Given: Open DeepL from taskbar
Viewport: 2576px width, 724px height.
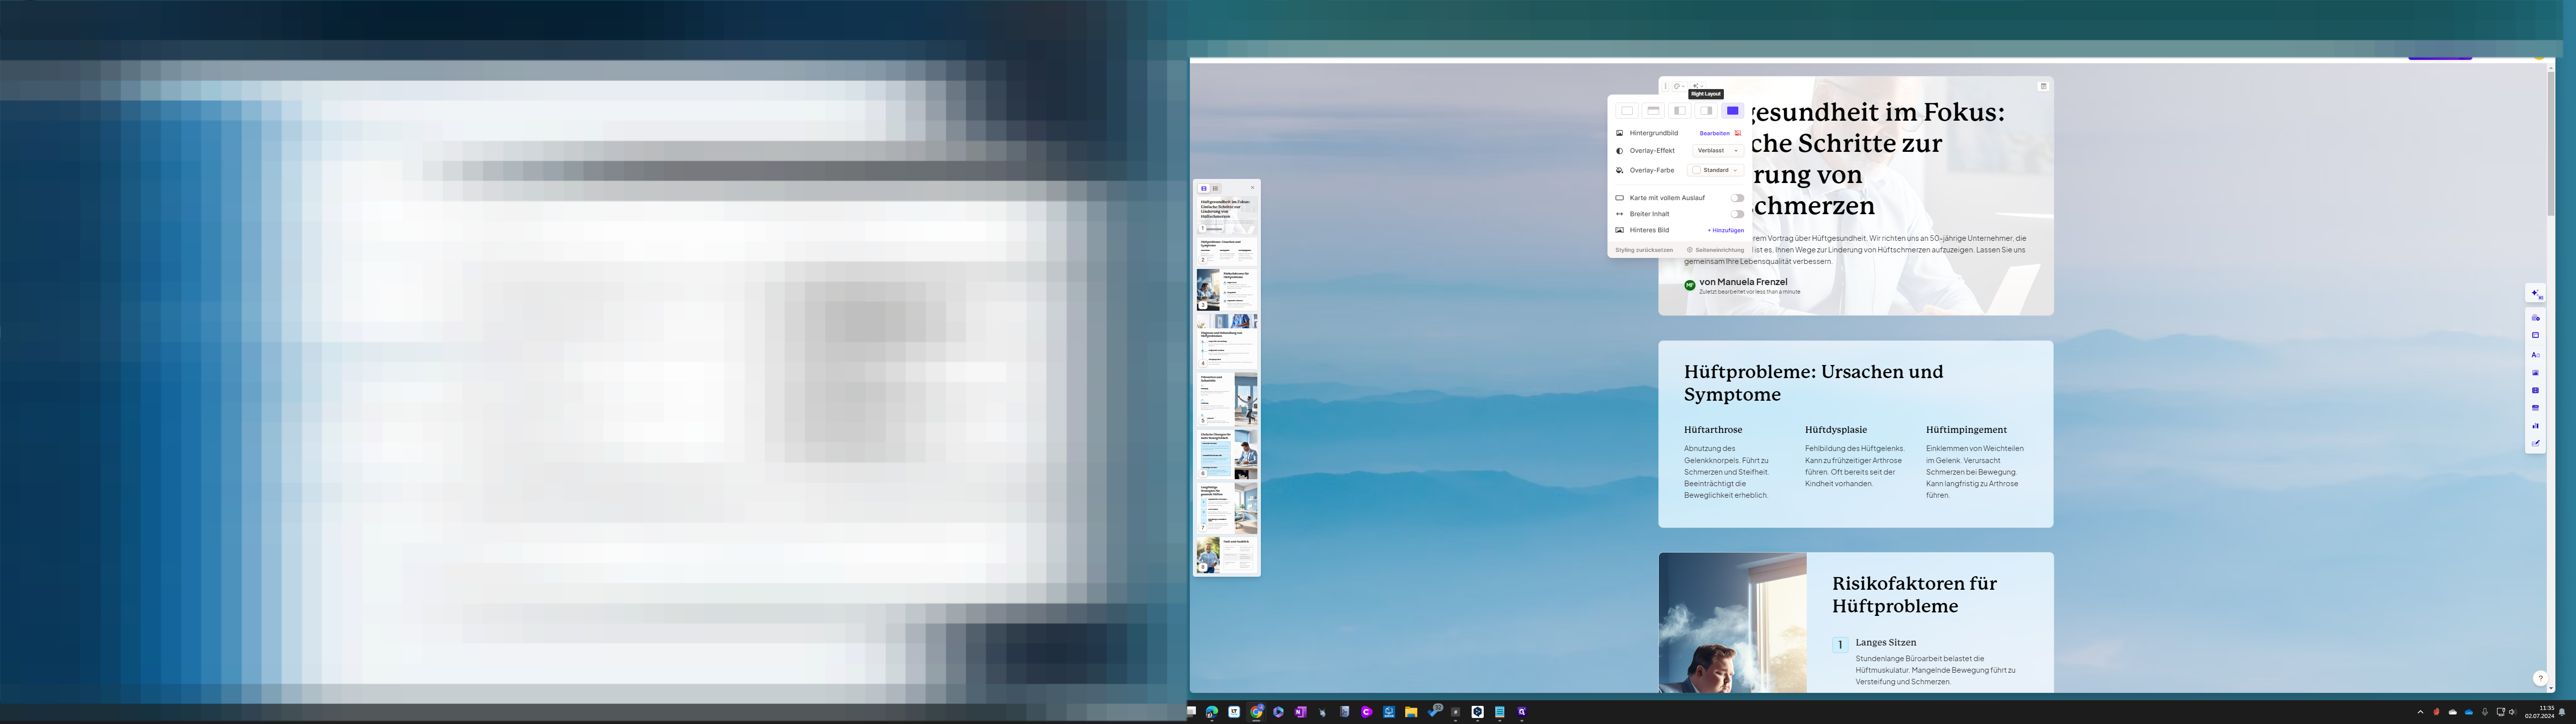Looking at the screenshot, I should click(1478, 712).
